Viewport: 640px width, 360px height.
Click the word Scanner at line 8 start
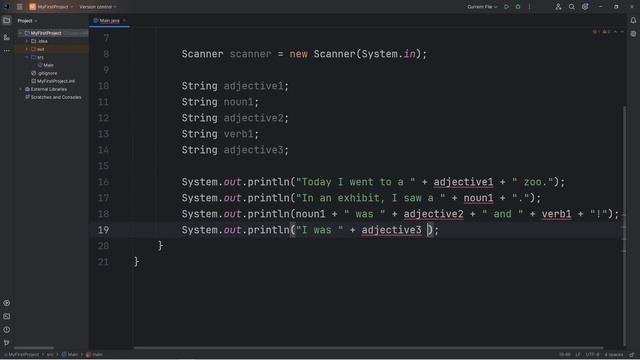pos(202,54)
